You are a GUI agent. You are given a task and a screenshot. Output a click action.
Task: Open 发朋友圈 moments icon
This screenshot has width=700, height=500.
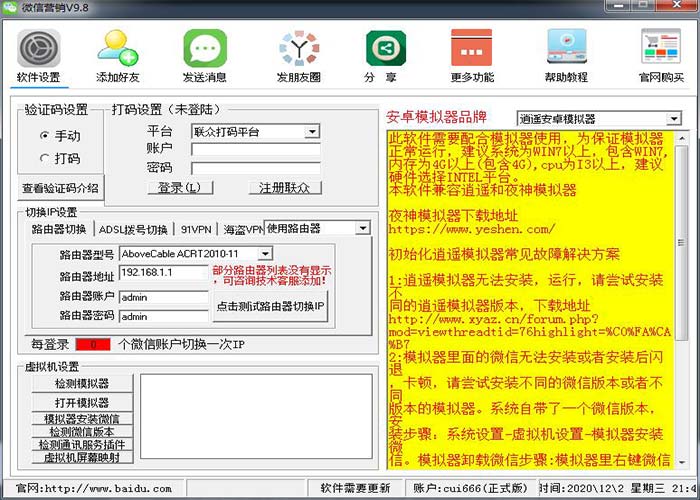point(299,47)
